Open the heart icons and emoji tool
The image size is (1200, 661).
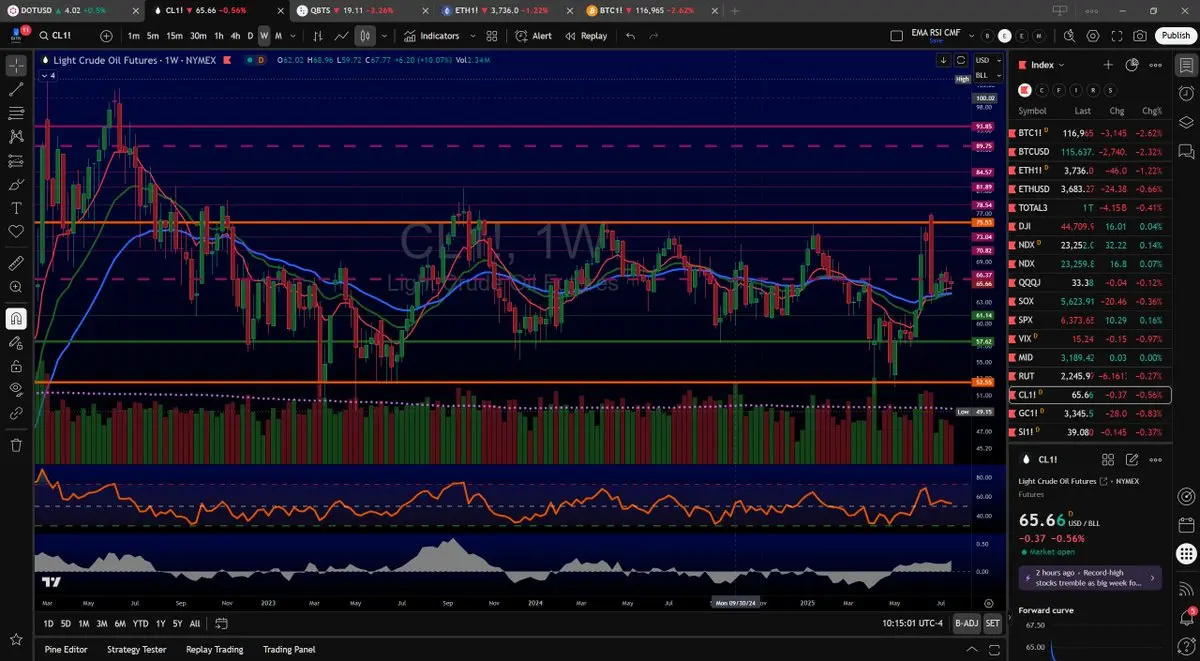coord(16,232)
